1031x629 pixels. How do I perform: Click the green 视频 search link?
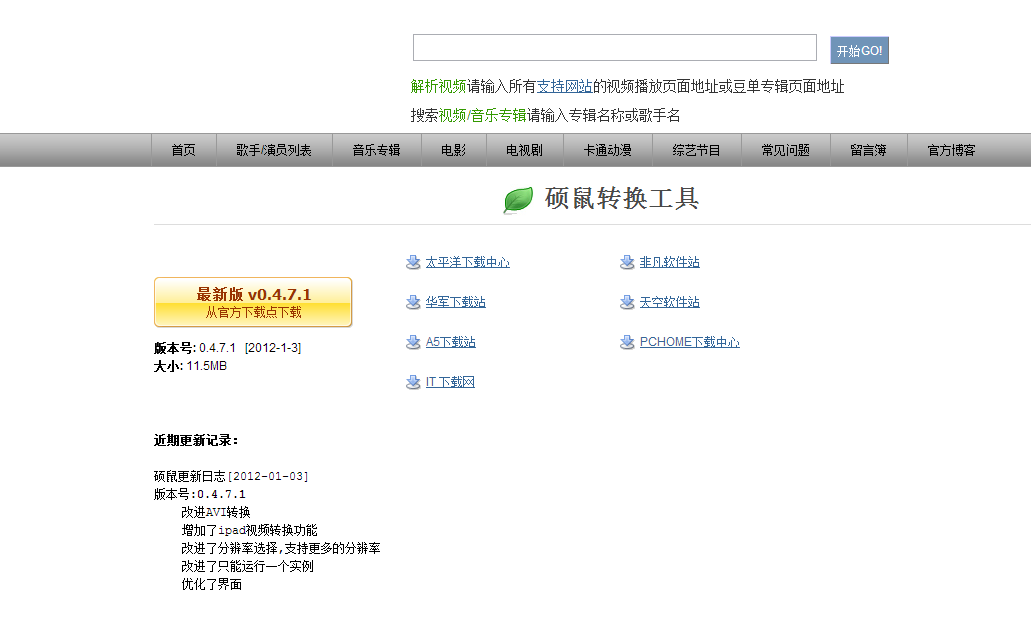(450, 114)
